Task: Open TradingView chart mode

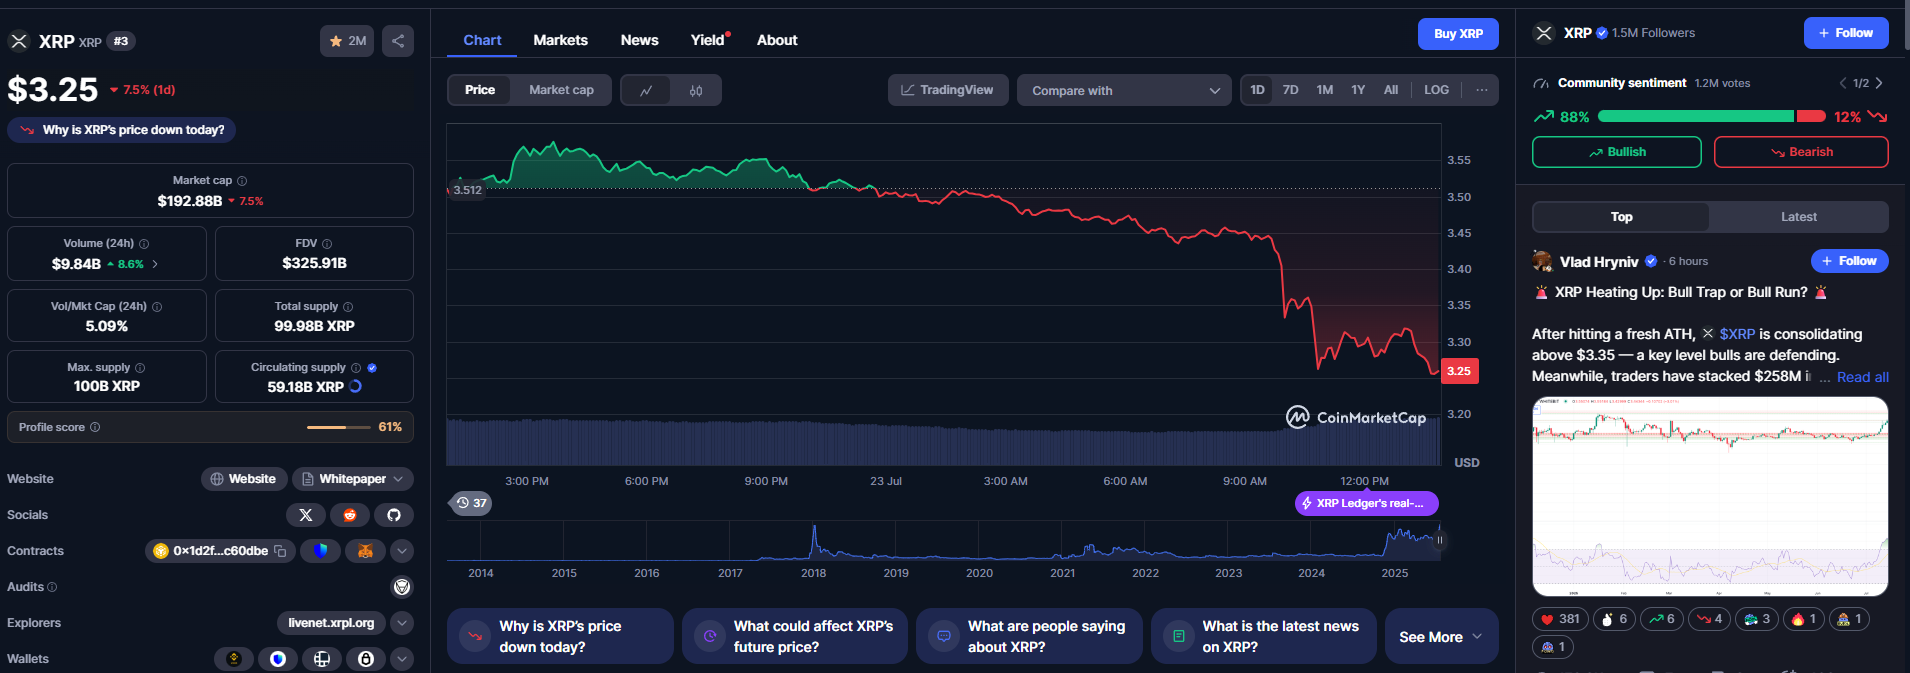Action: click(x=947, y=90)
